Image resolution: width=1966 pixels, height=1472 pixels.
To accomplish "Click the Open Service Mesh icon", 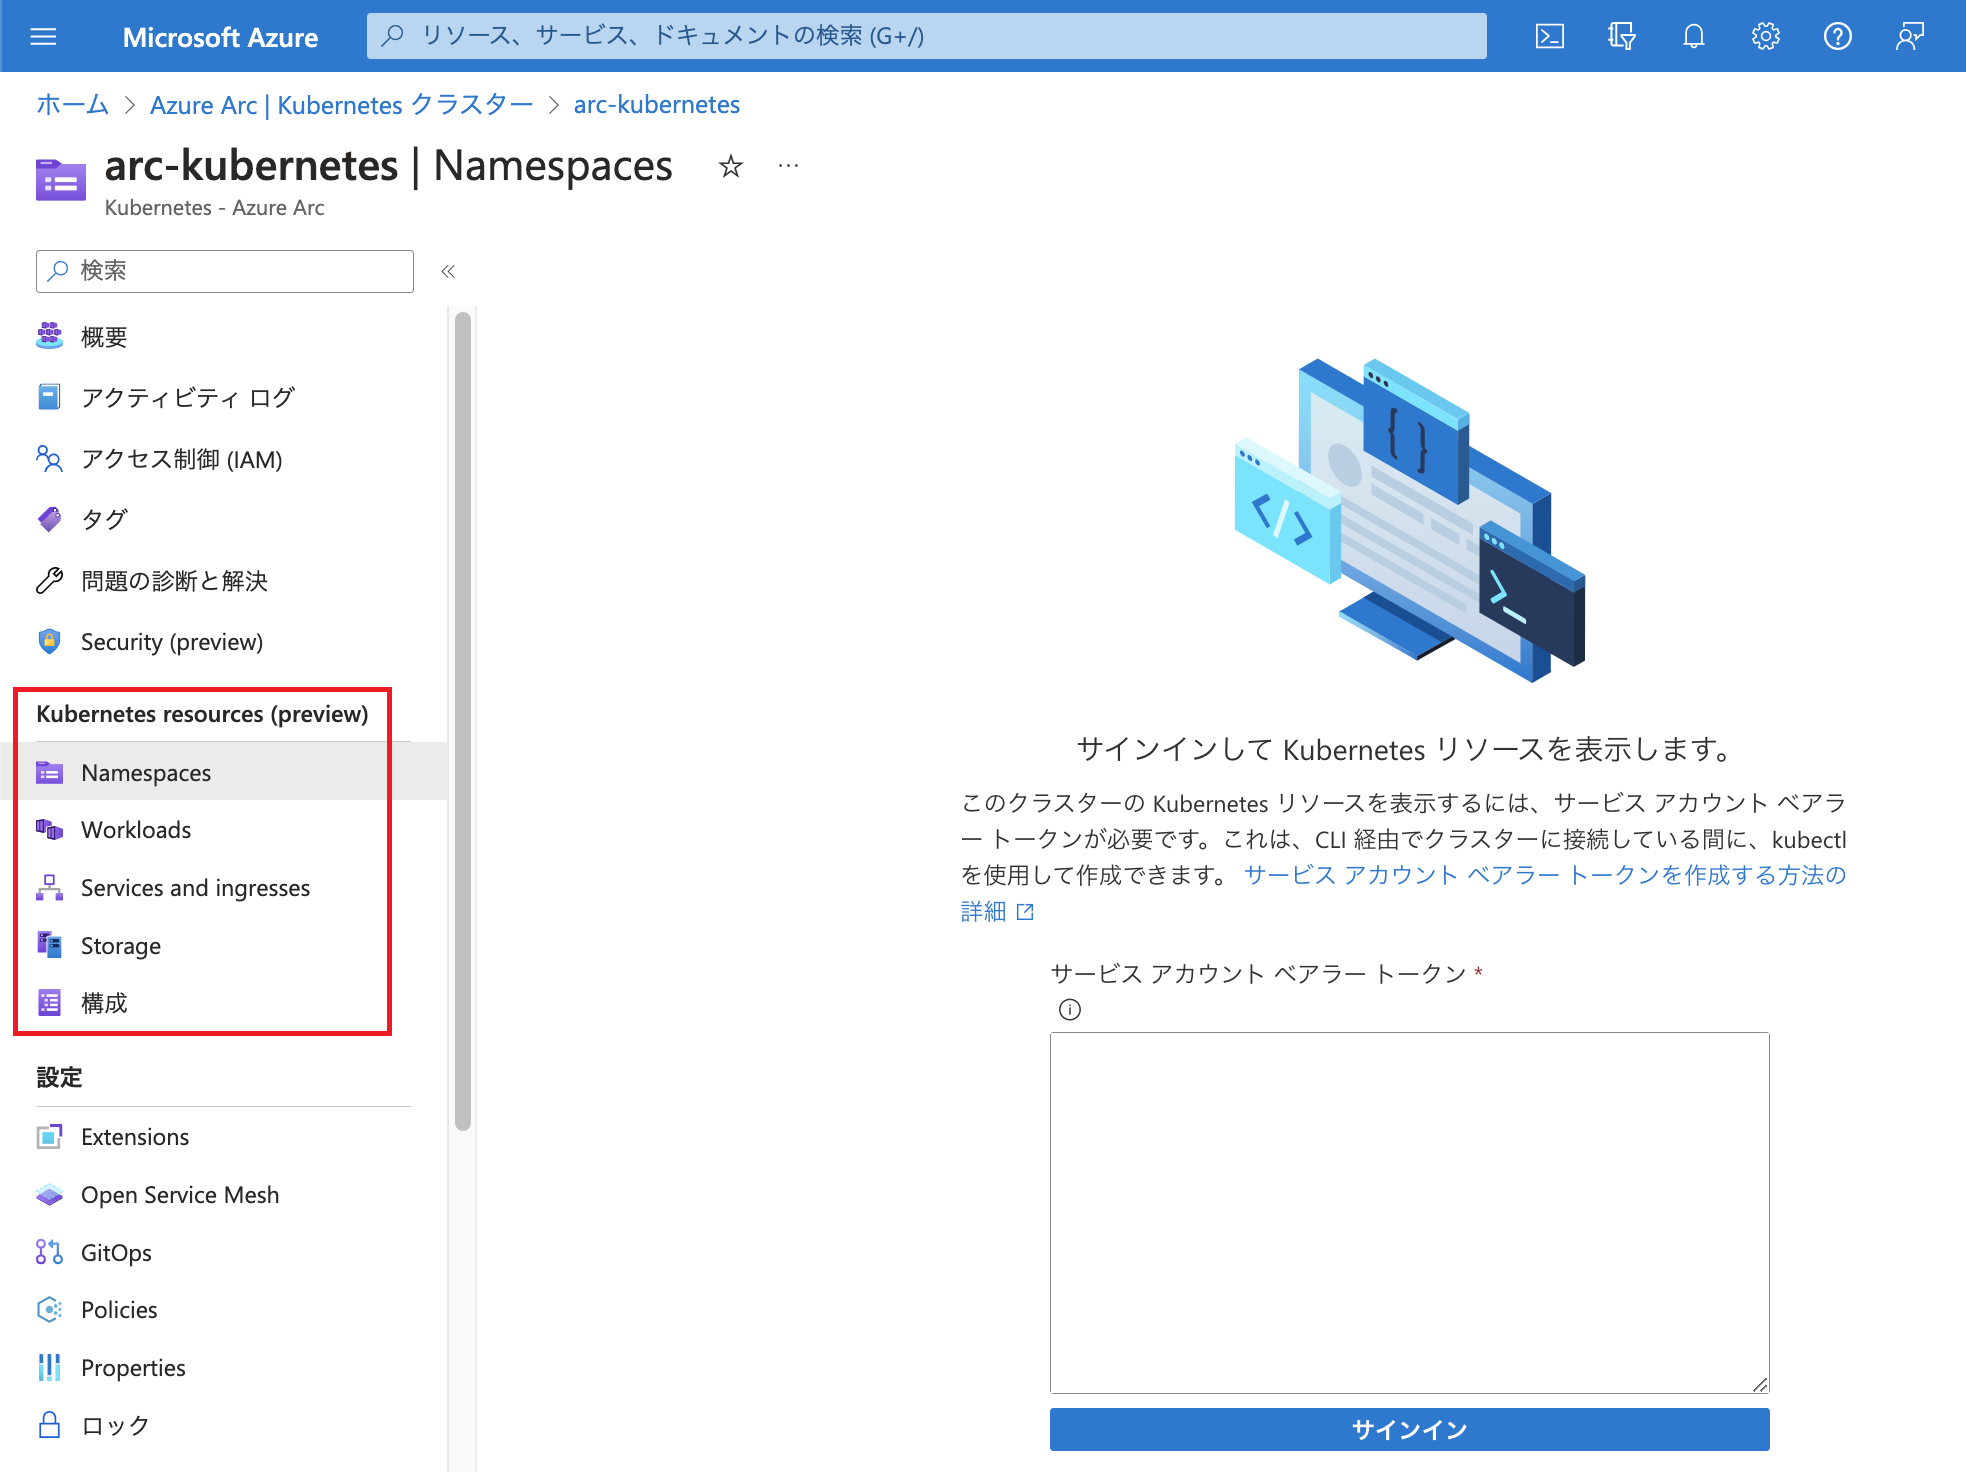I will pos(49,1195).
